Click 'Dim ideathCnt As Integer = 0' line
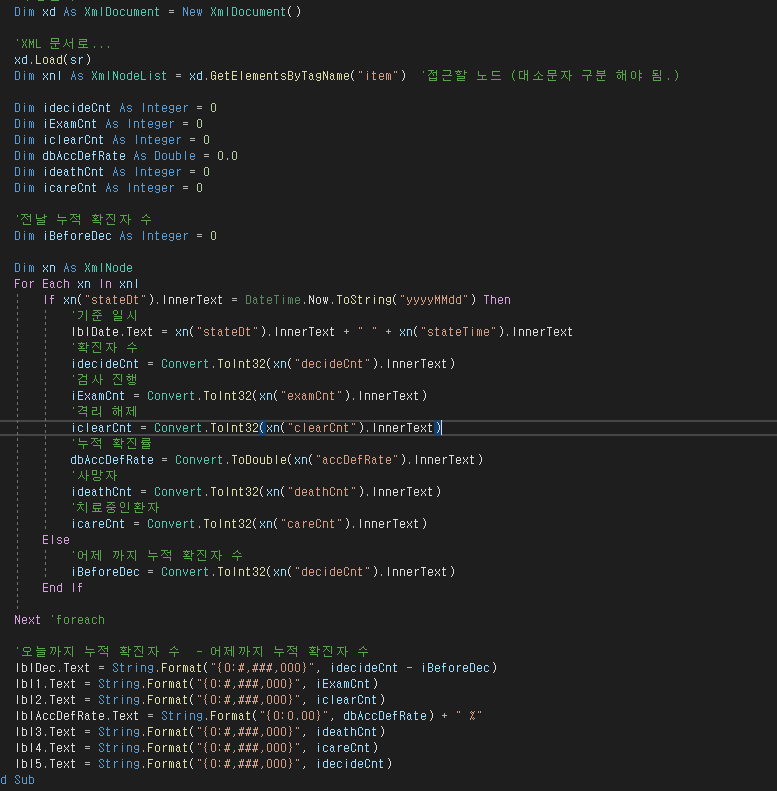Screen dimensions: 777x791 click(112, 172)
